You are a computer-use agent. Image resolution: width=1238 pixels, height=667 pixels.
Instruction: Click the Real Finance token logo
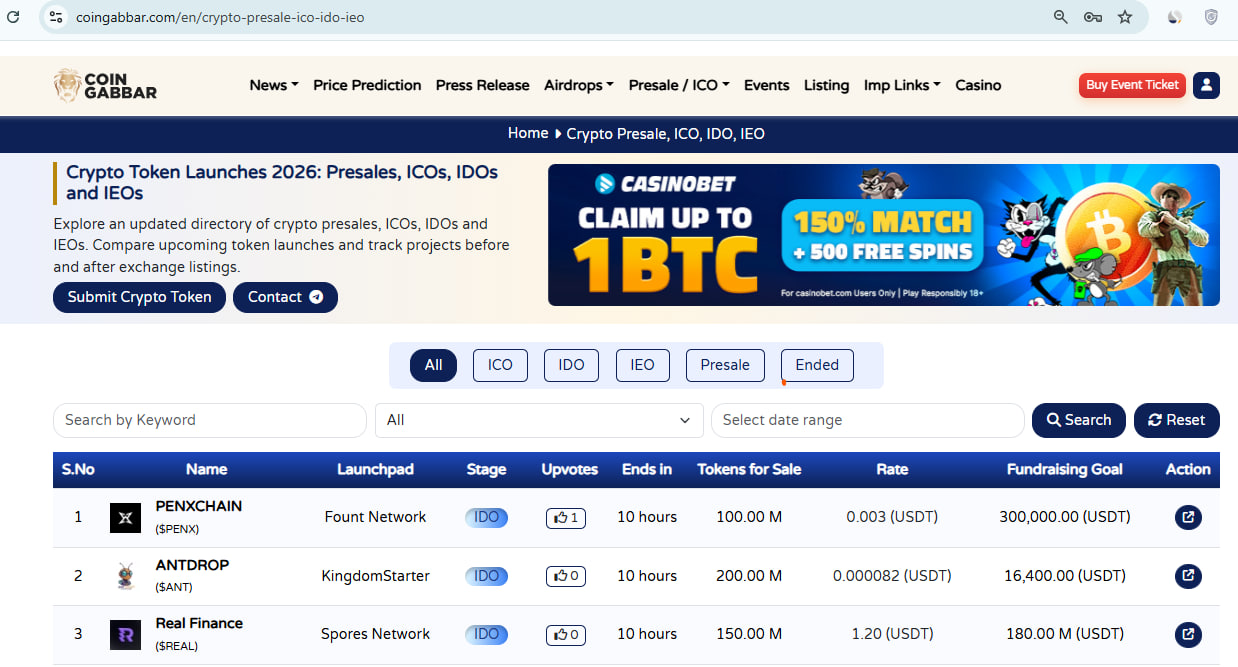(125, 634)
